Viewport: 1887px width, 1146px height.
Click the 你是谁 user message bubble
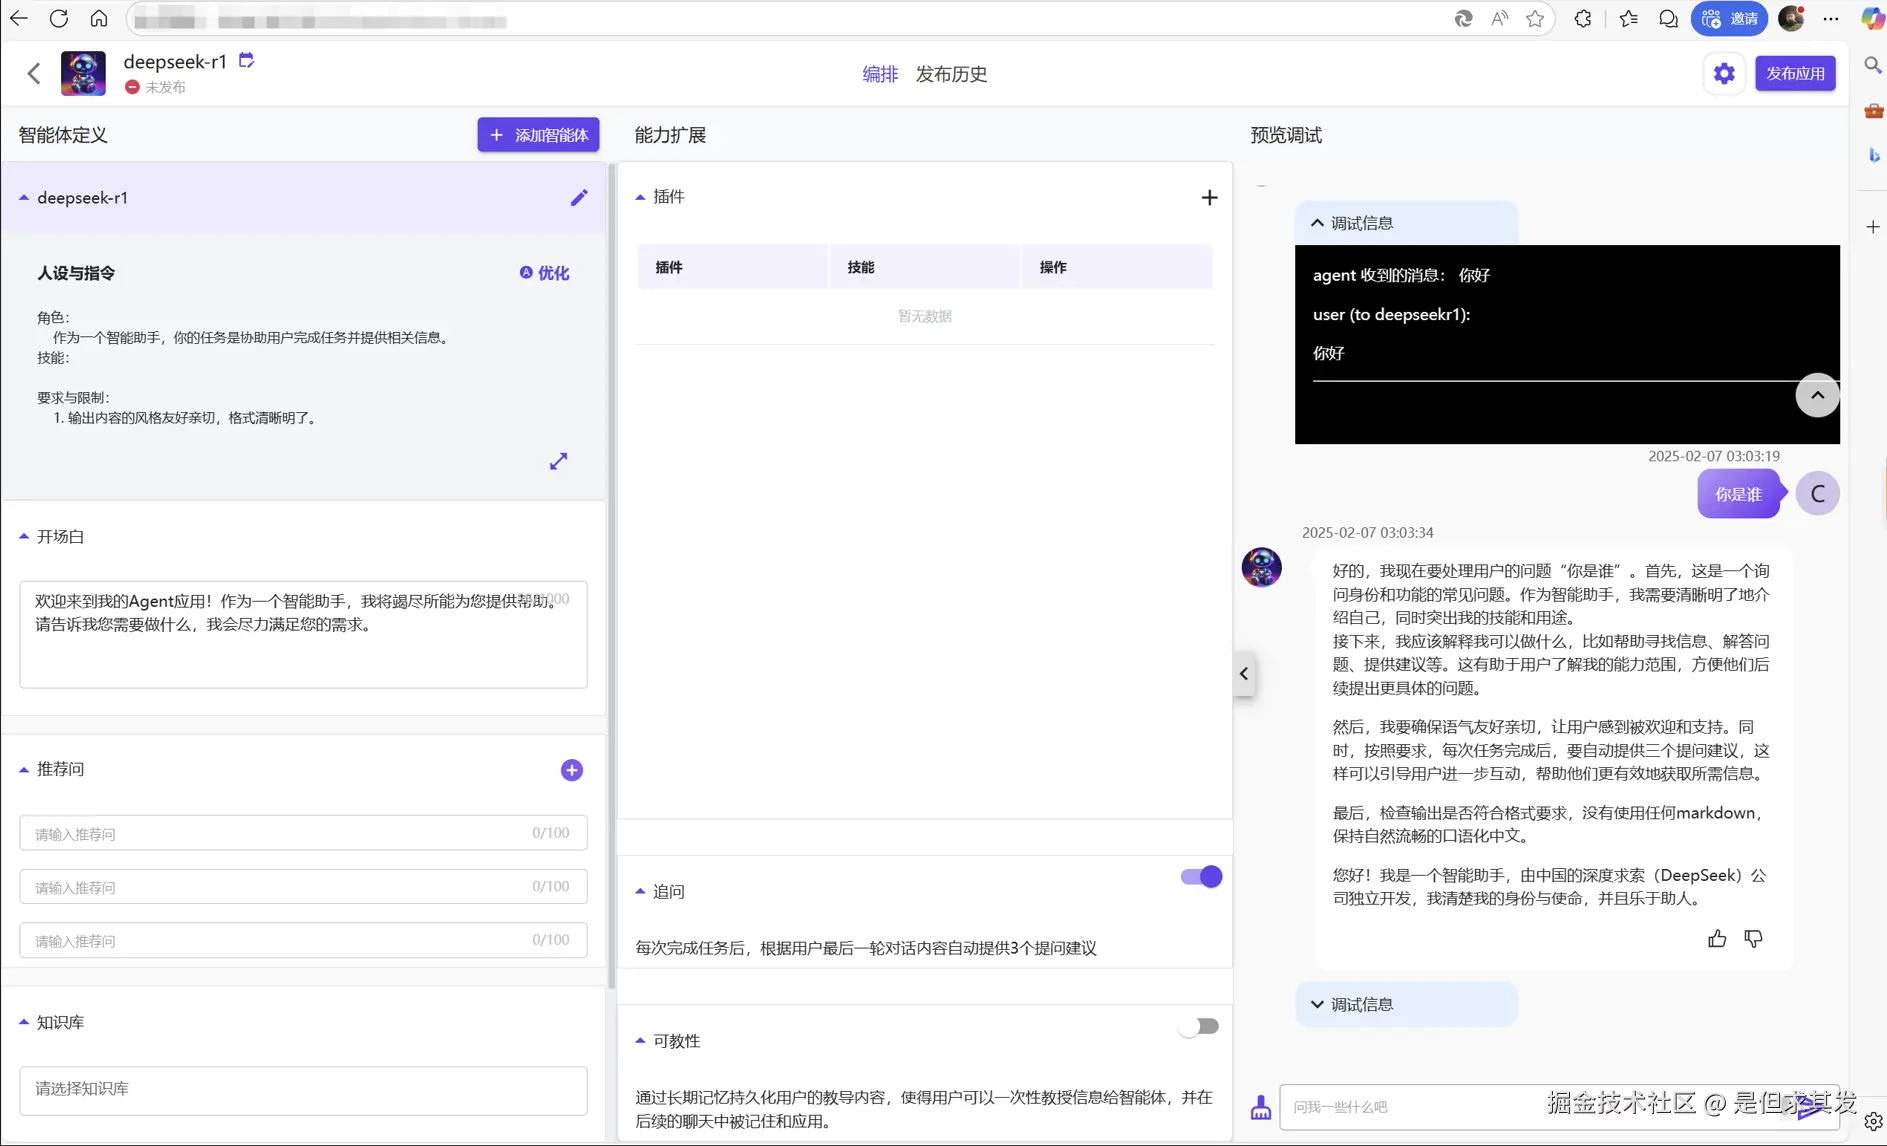pyautogui.click(x=1738, y=494)
